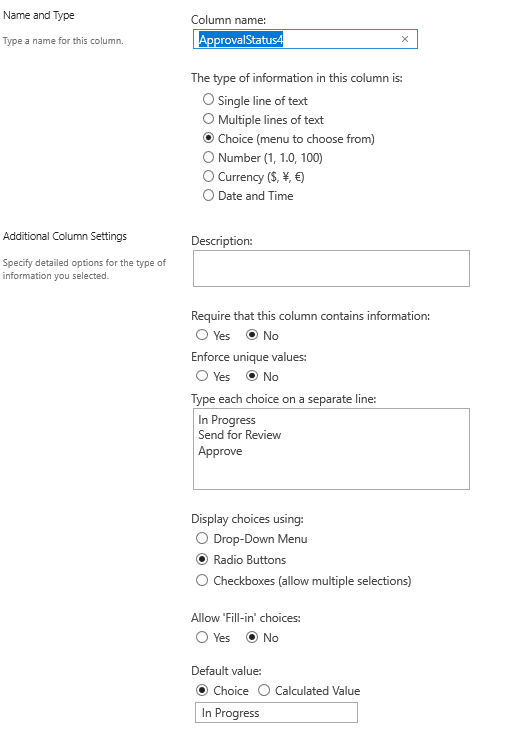Pick Currency column type
This screenshot has height=731, width=528.
208,176
